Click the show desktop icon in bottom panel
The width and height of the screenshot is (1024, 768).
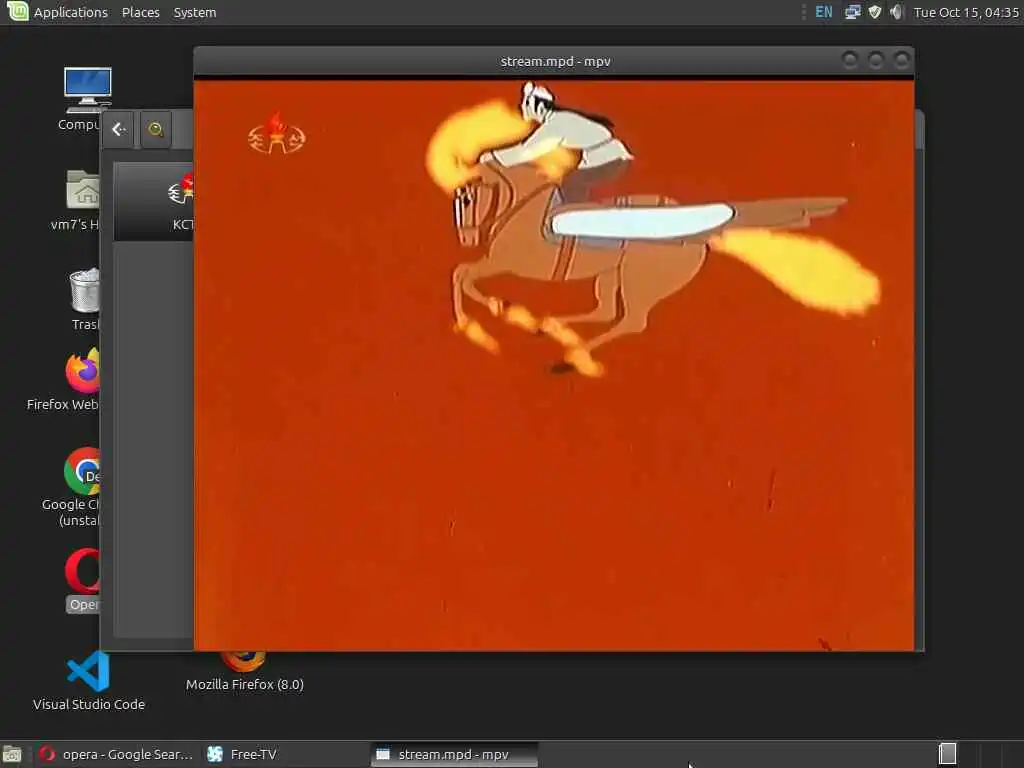tap(12, 754)
